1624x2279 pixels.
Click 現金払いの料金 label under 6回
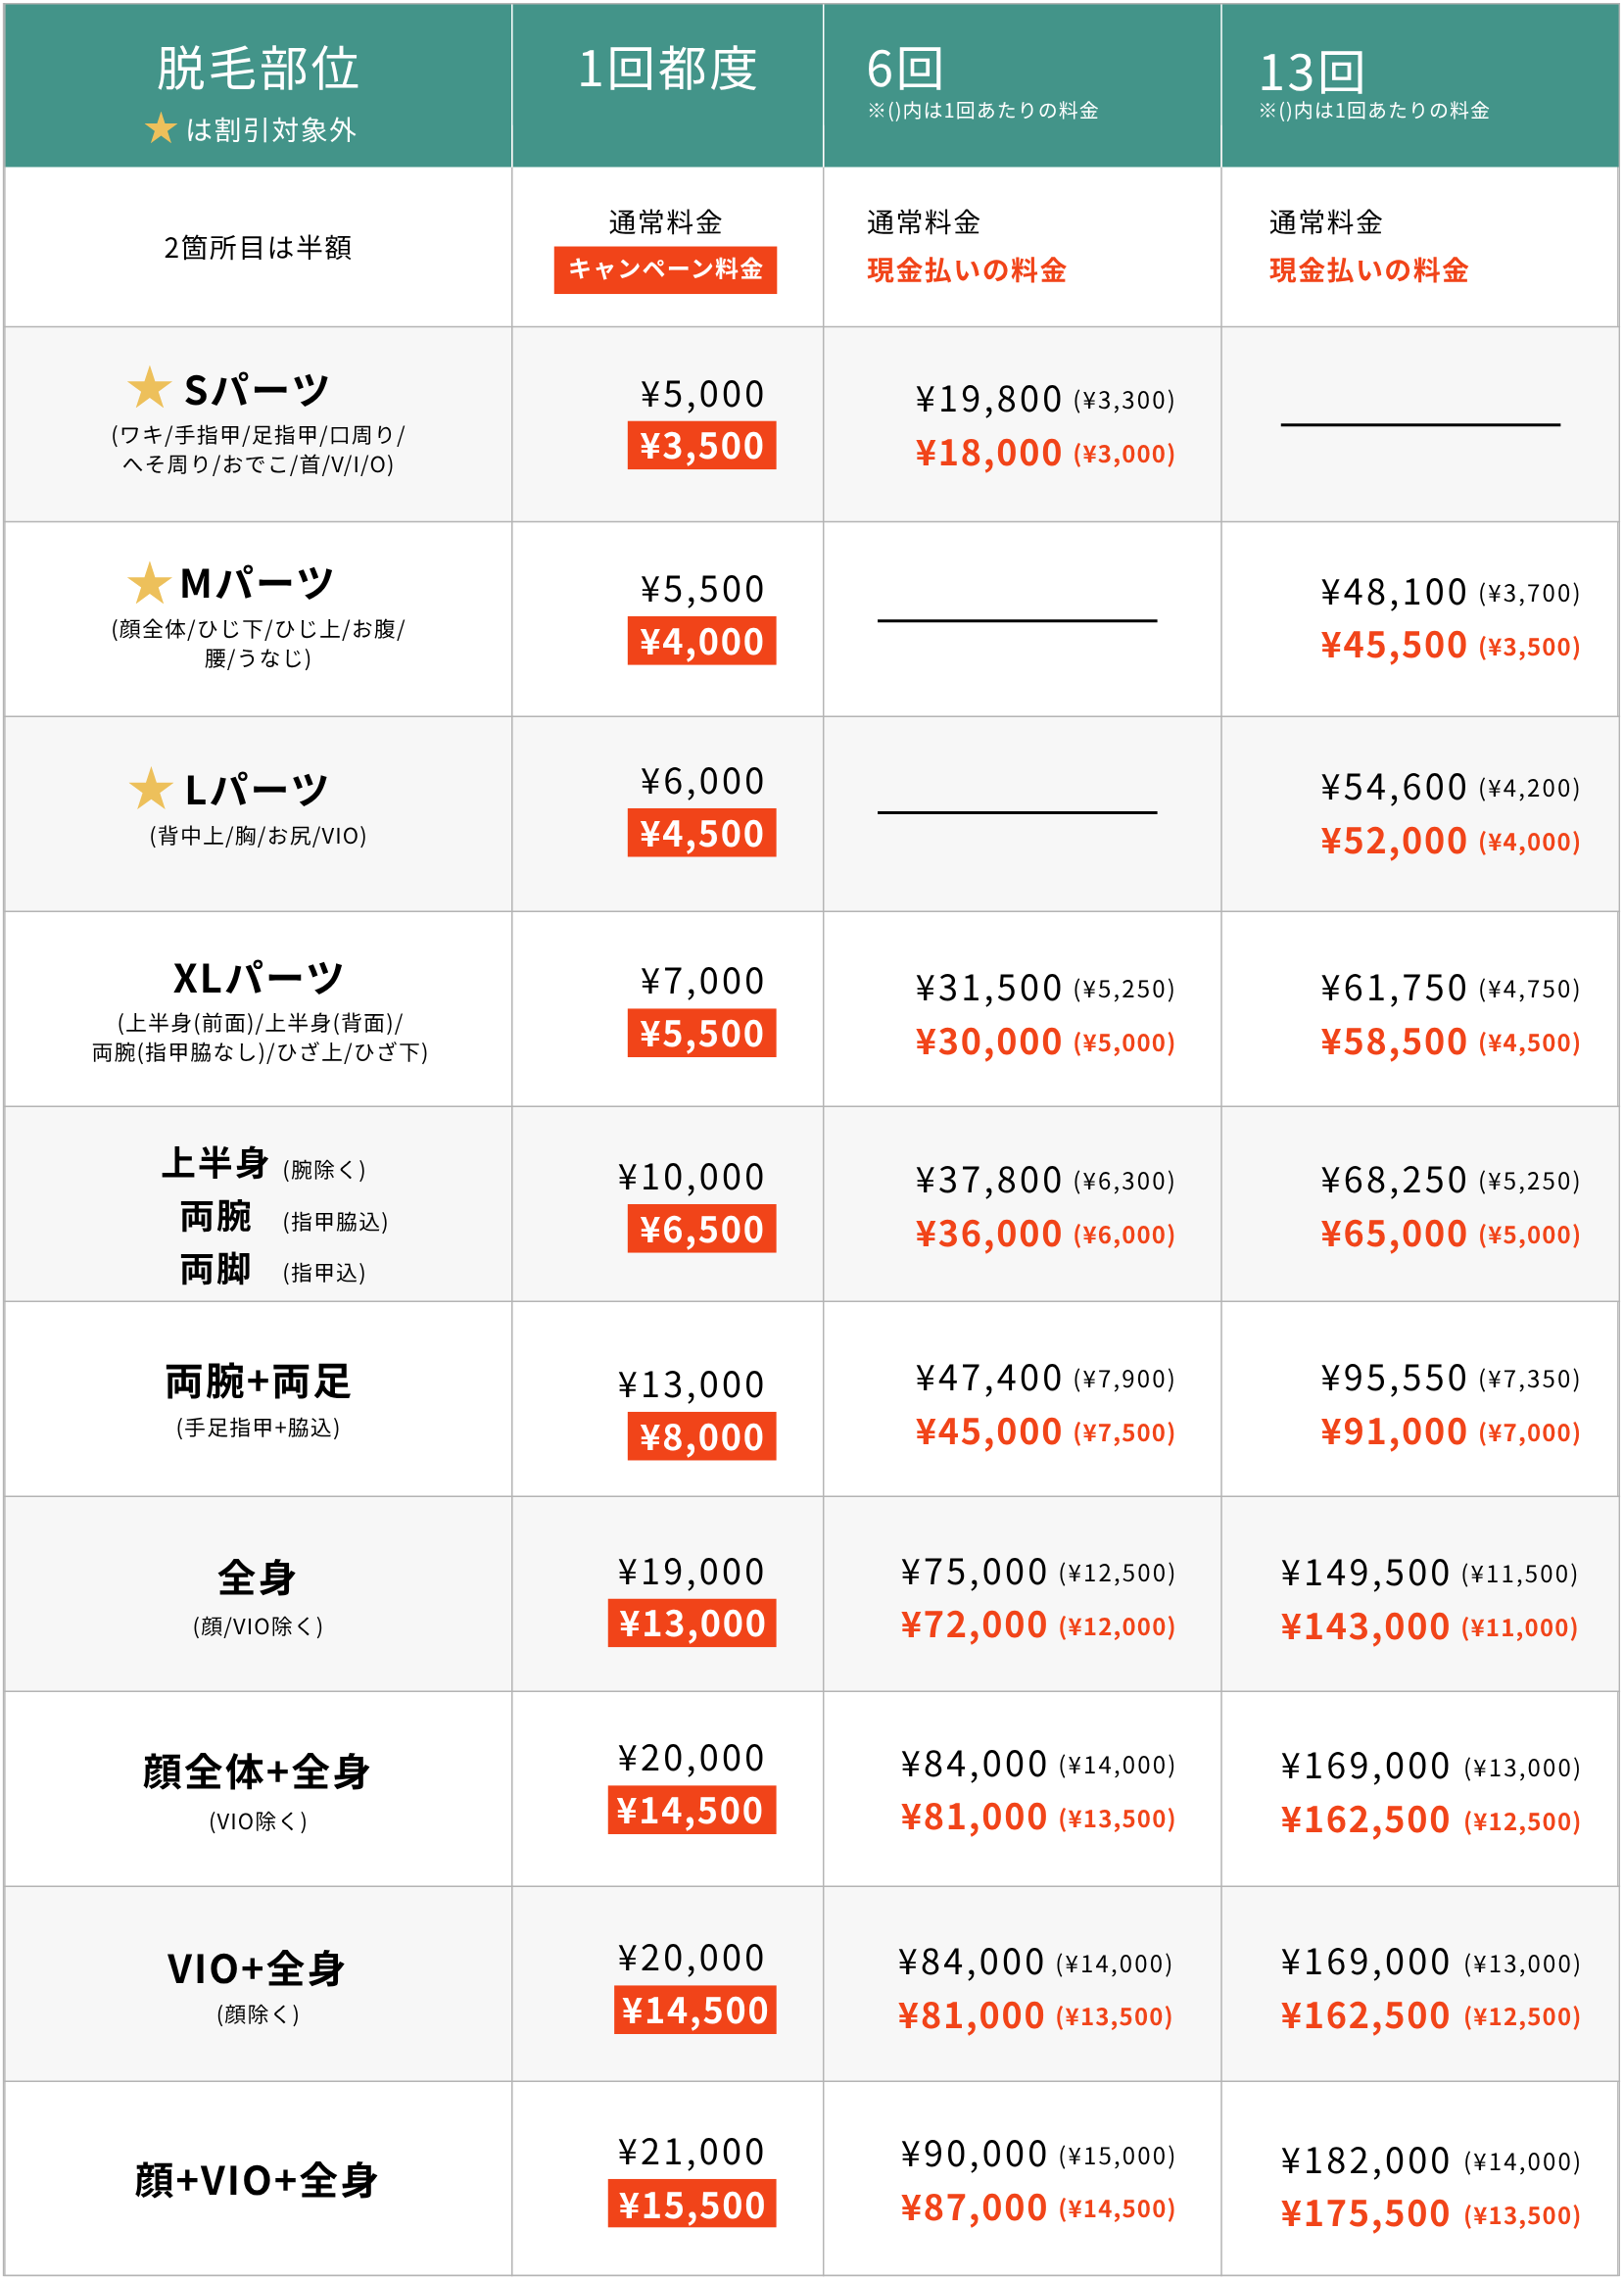point(967,270)
